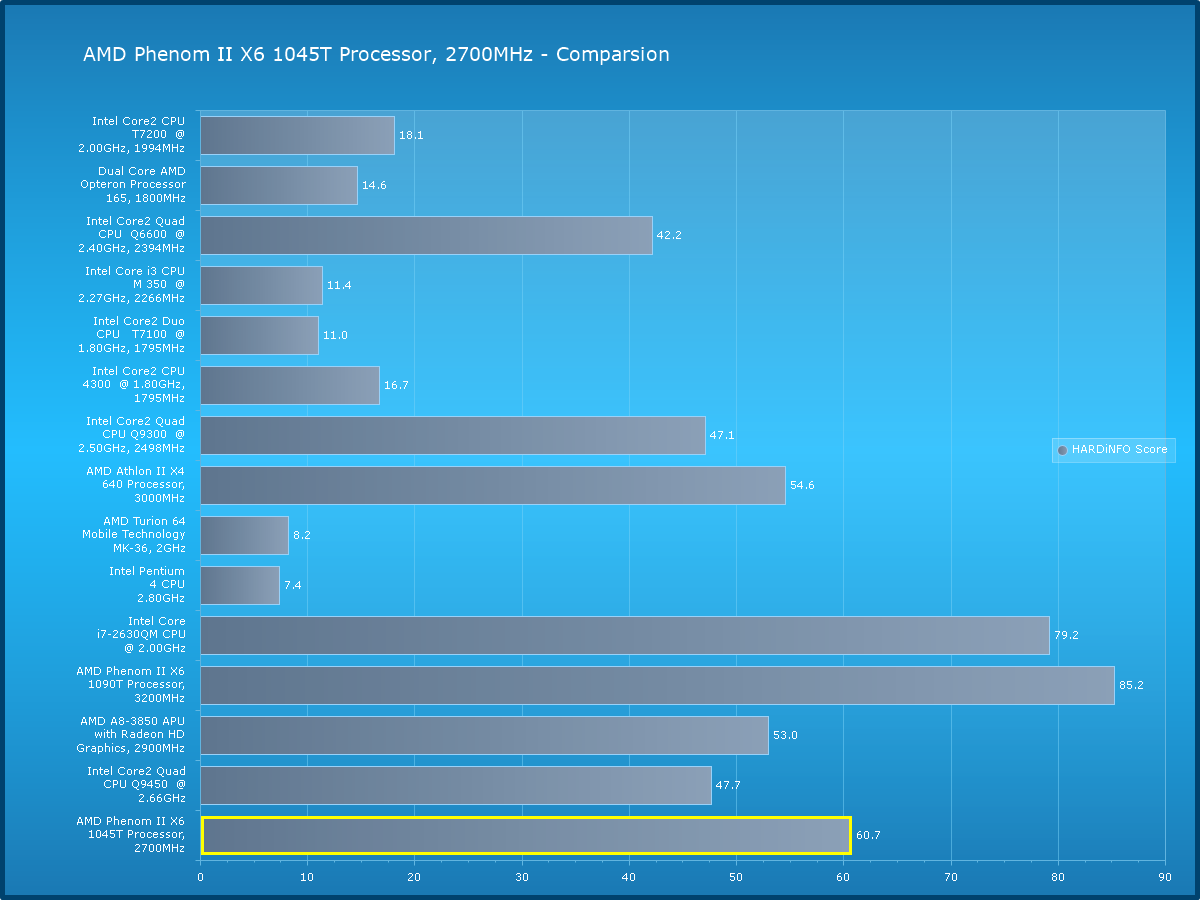1200x900 pixels.
Task: Select the Intel Core2 Duo T7100 bar
Action: pos(259,335)
